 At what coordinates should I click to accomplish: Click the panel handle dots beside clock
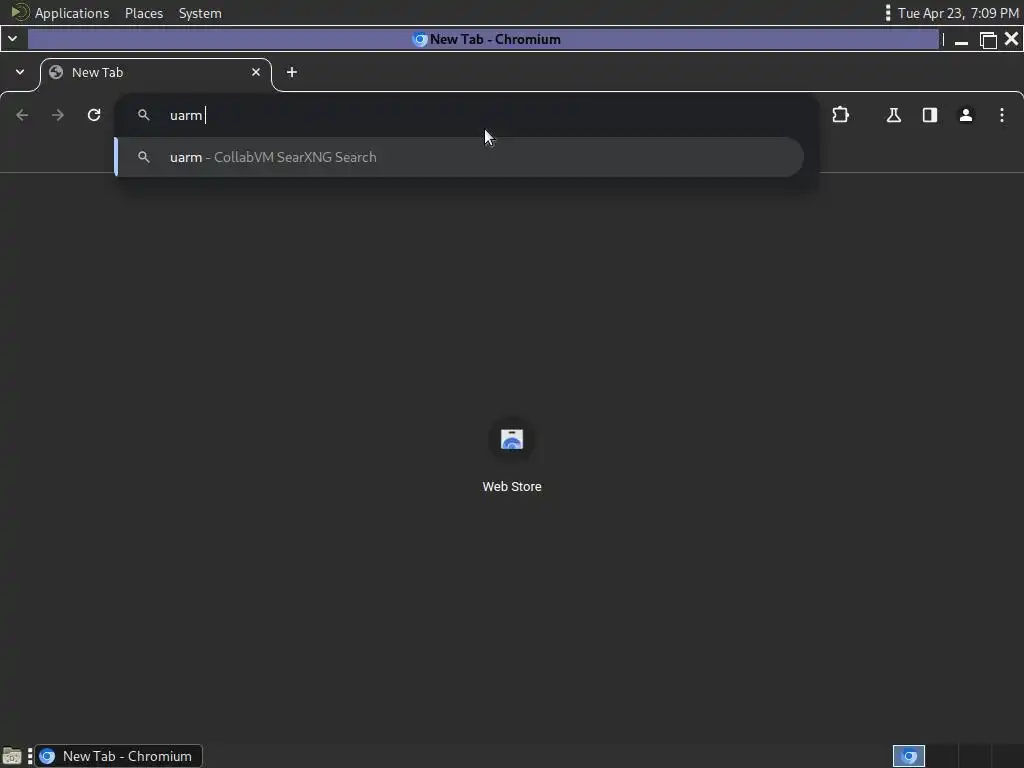tap(888, 13)
